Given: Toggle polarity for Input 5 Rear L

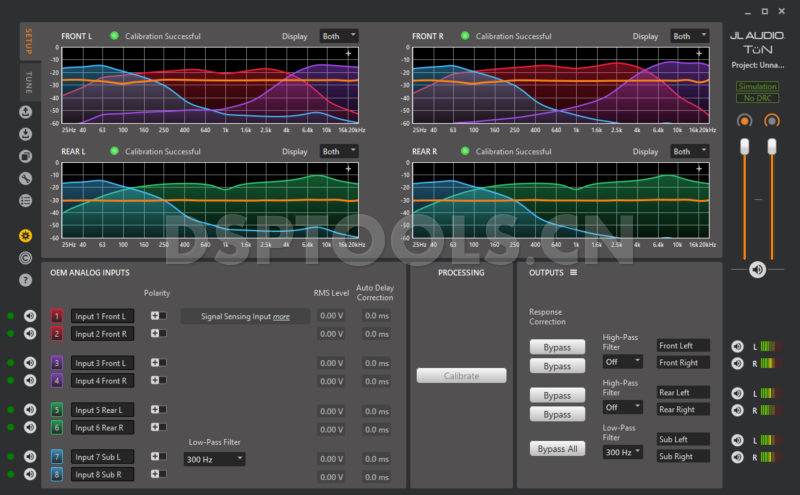Looking at the screenshot, I should click(158, 409).
